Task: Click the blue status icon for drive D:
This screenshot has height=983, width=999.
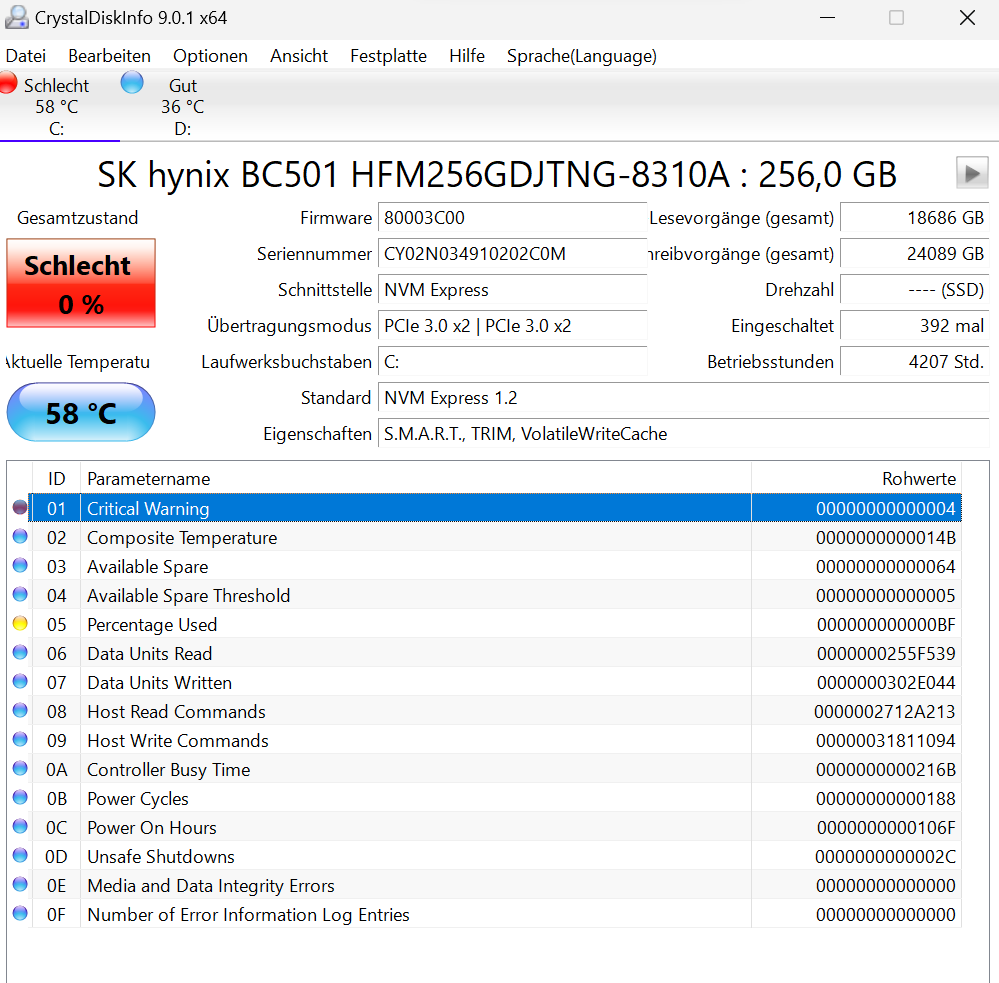Action: coord(132,83)
